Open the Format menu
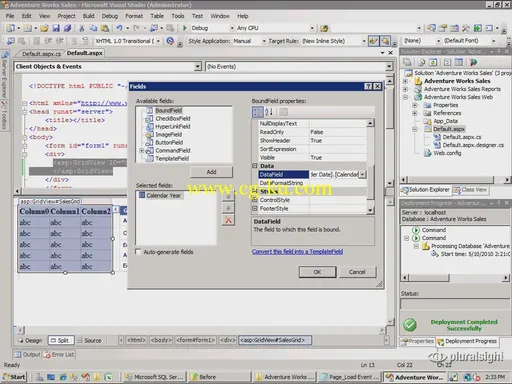 tap(134, 16)
